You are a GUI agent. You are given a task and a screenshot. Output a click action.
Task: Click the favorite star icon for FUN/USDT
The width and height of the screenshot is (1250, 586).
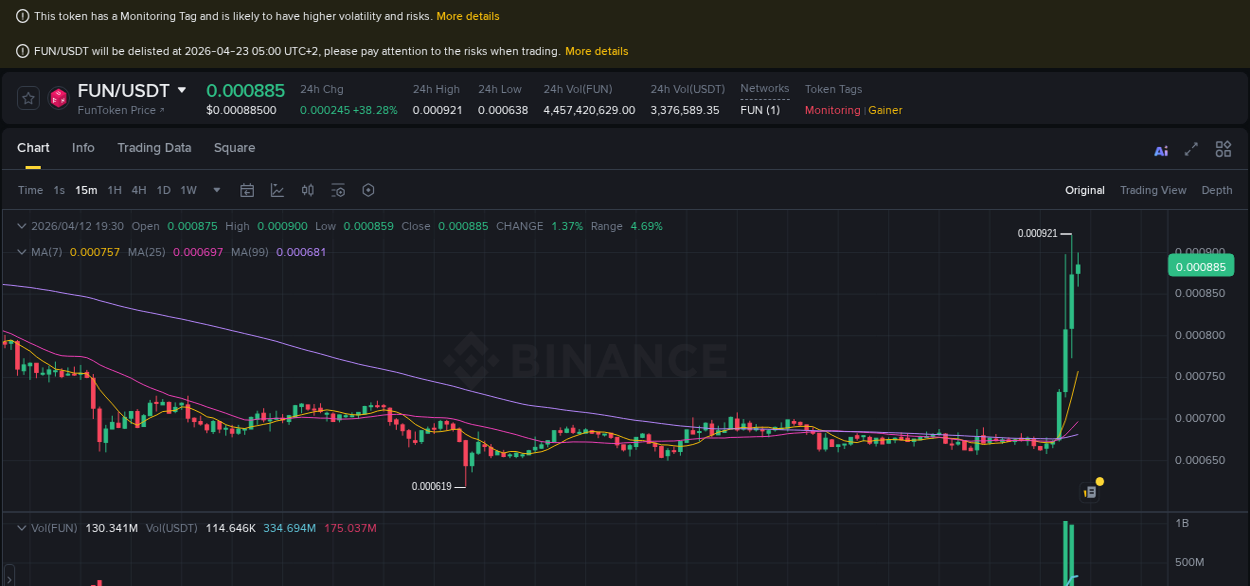(x=28, y=97)
